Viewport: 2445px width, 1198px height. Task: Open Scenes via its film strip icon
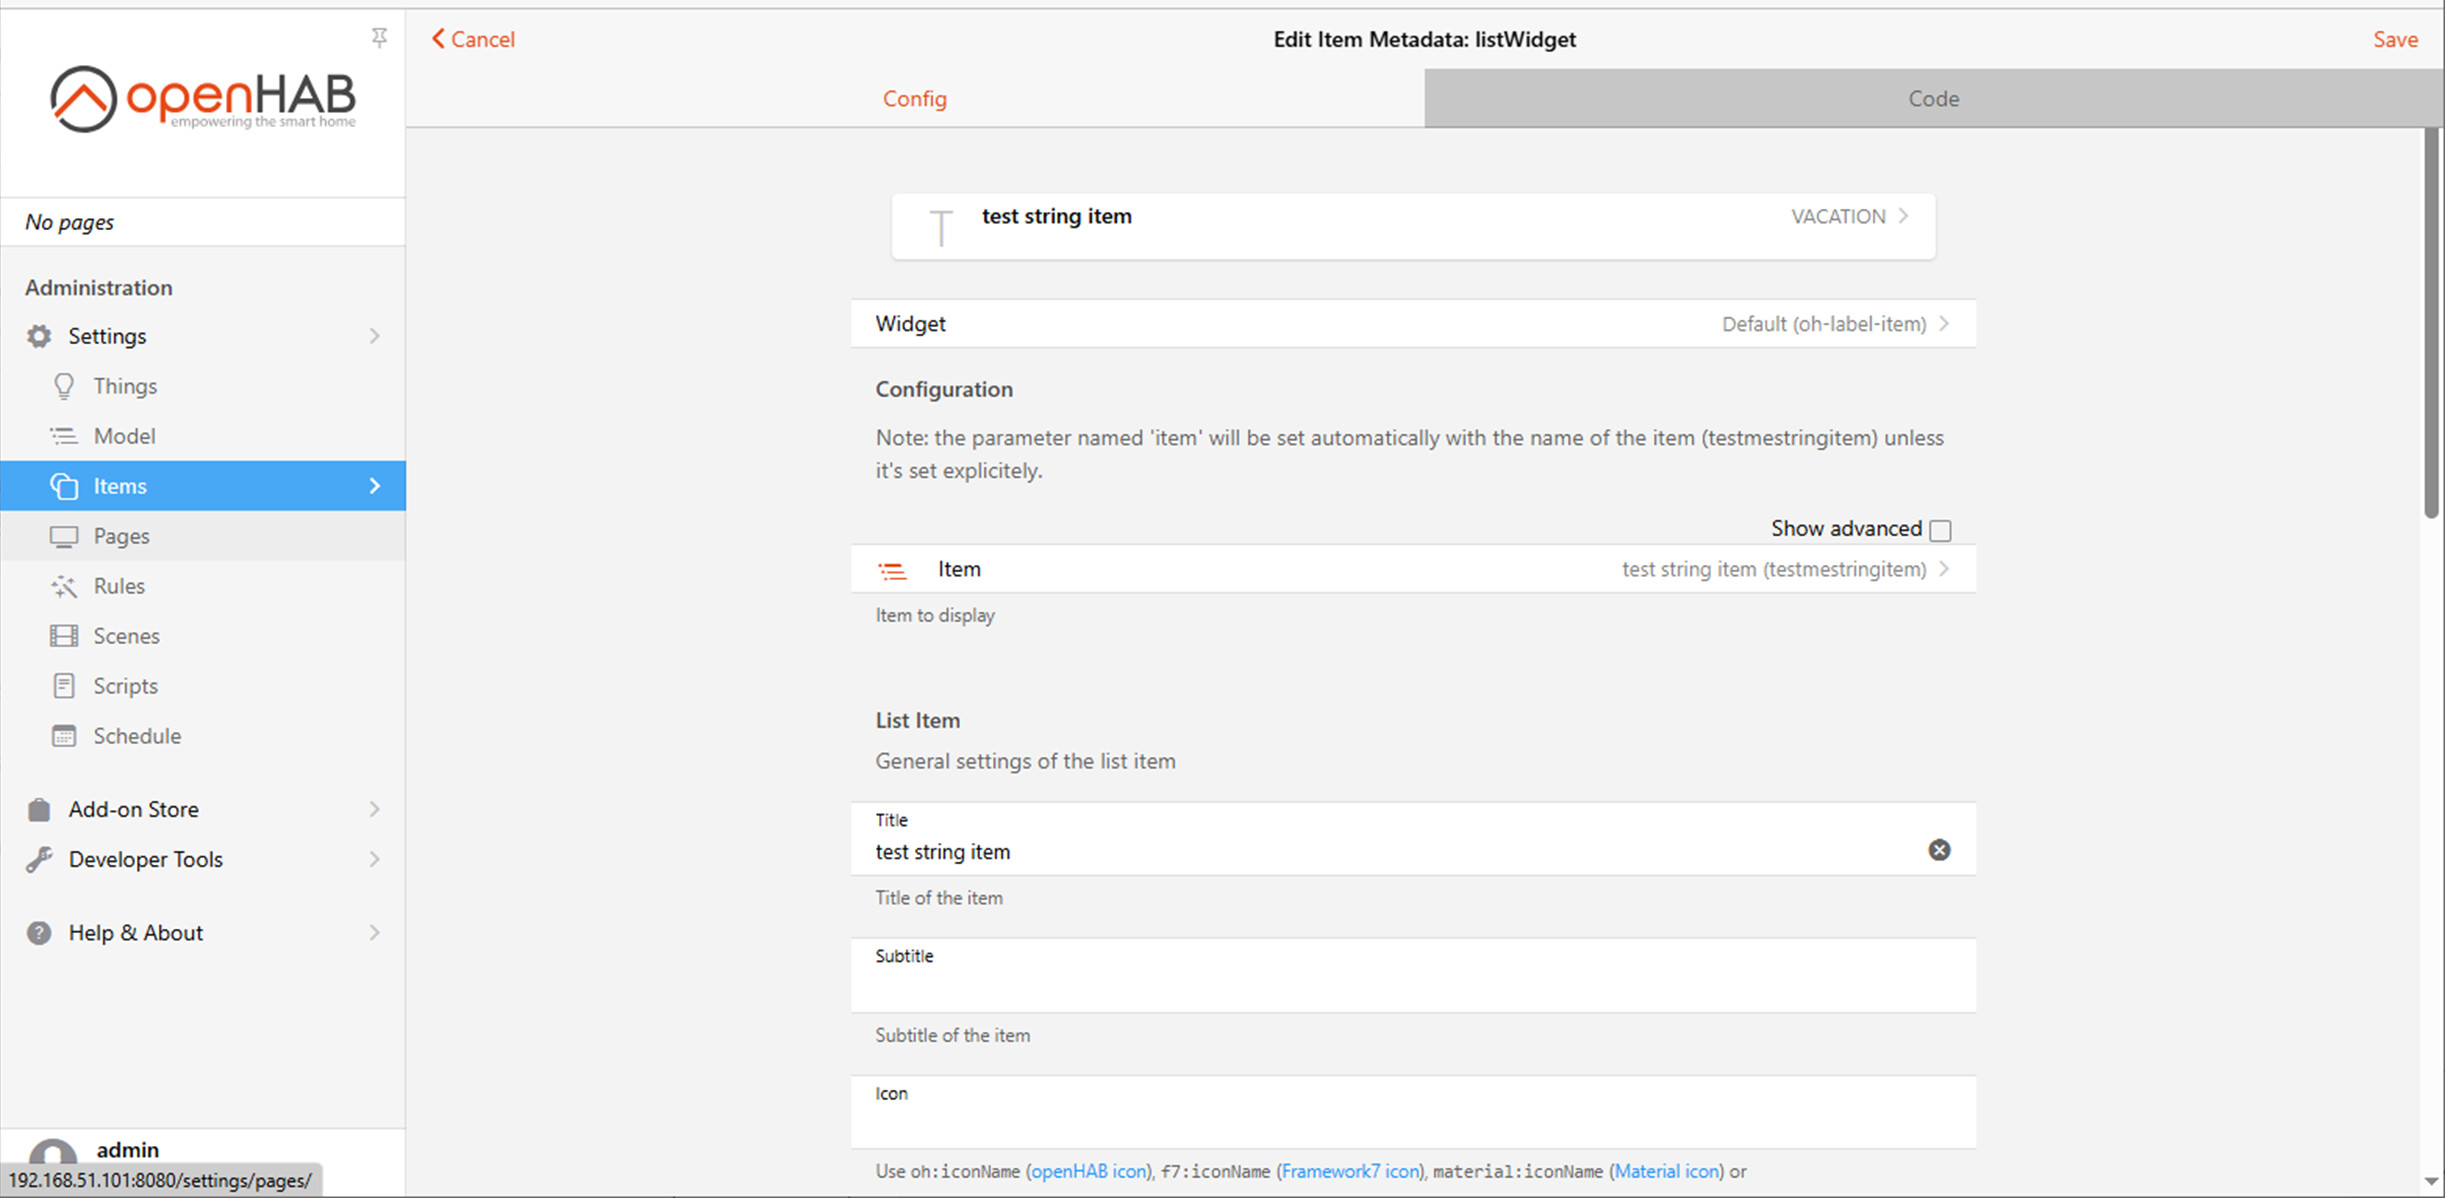[x=64, y=635]
